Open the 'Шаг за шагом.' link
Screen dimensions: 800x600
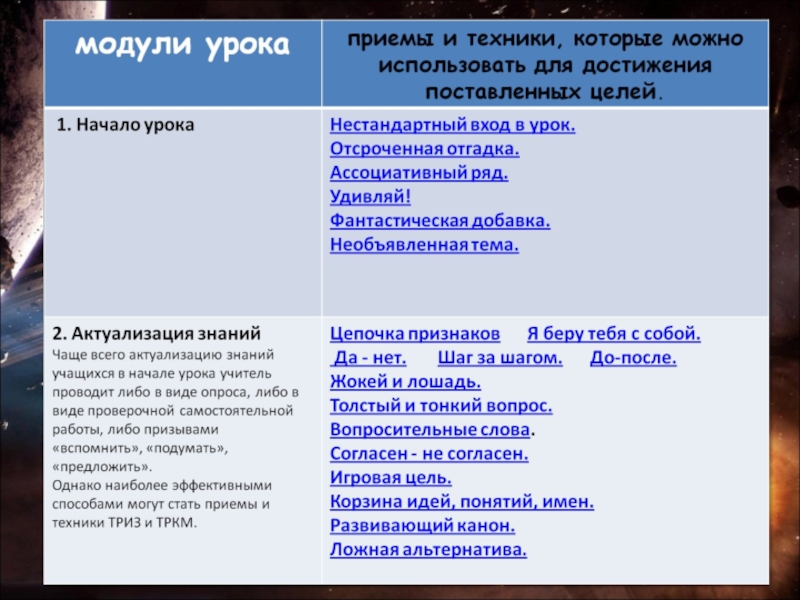pos(500,358)
